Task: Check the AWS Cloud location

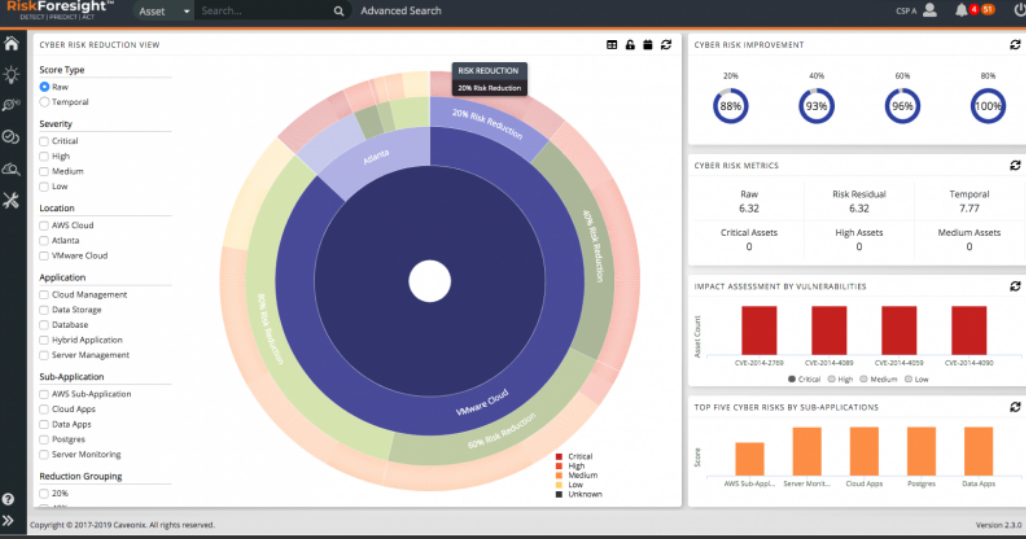Action: pyautogui.click(x=44, y=225)
